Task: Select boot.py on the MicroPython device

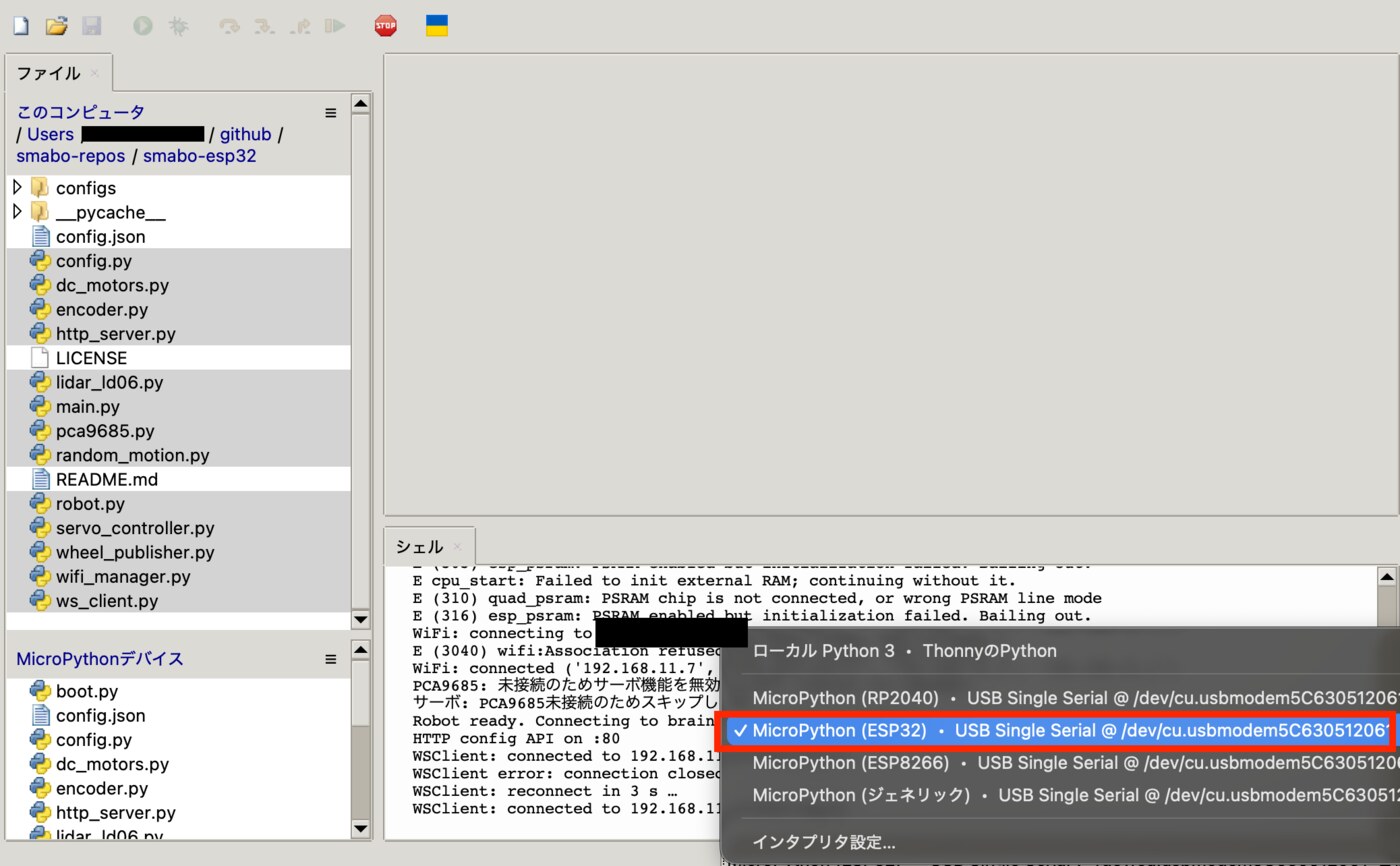Action: [x=87, y=691]
